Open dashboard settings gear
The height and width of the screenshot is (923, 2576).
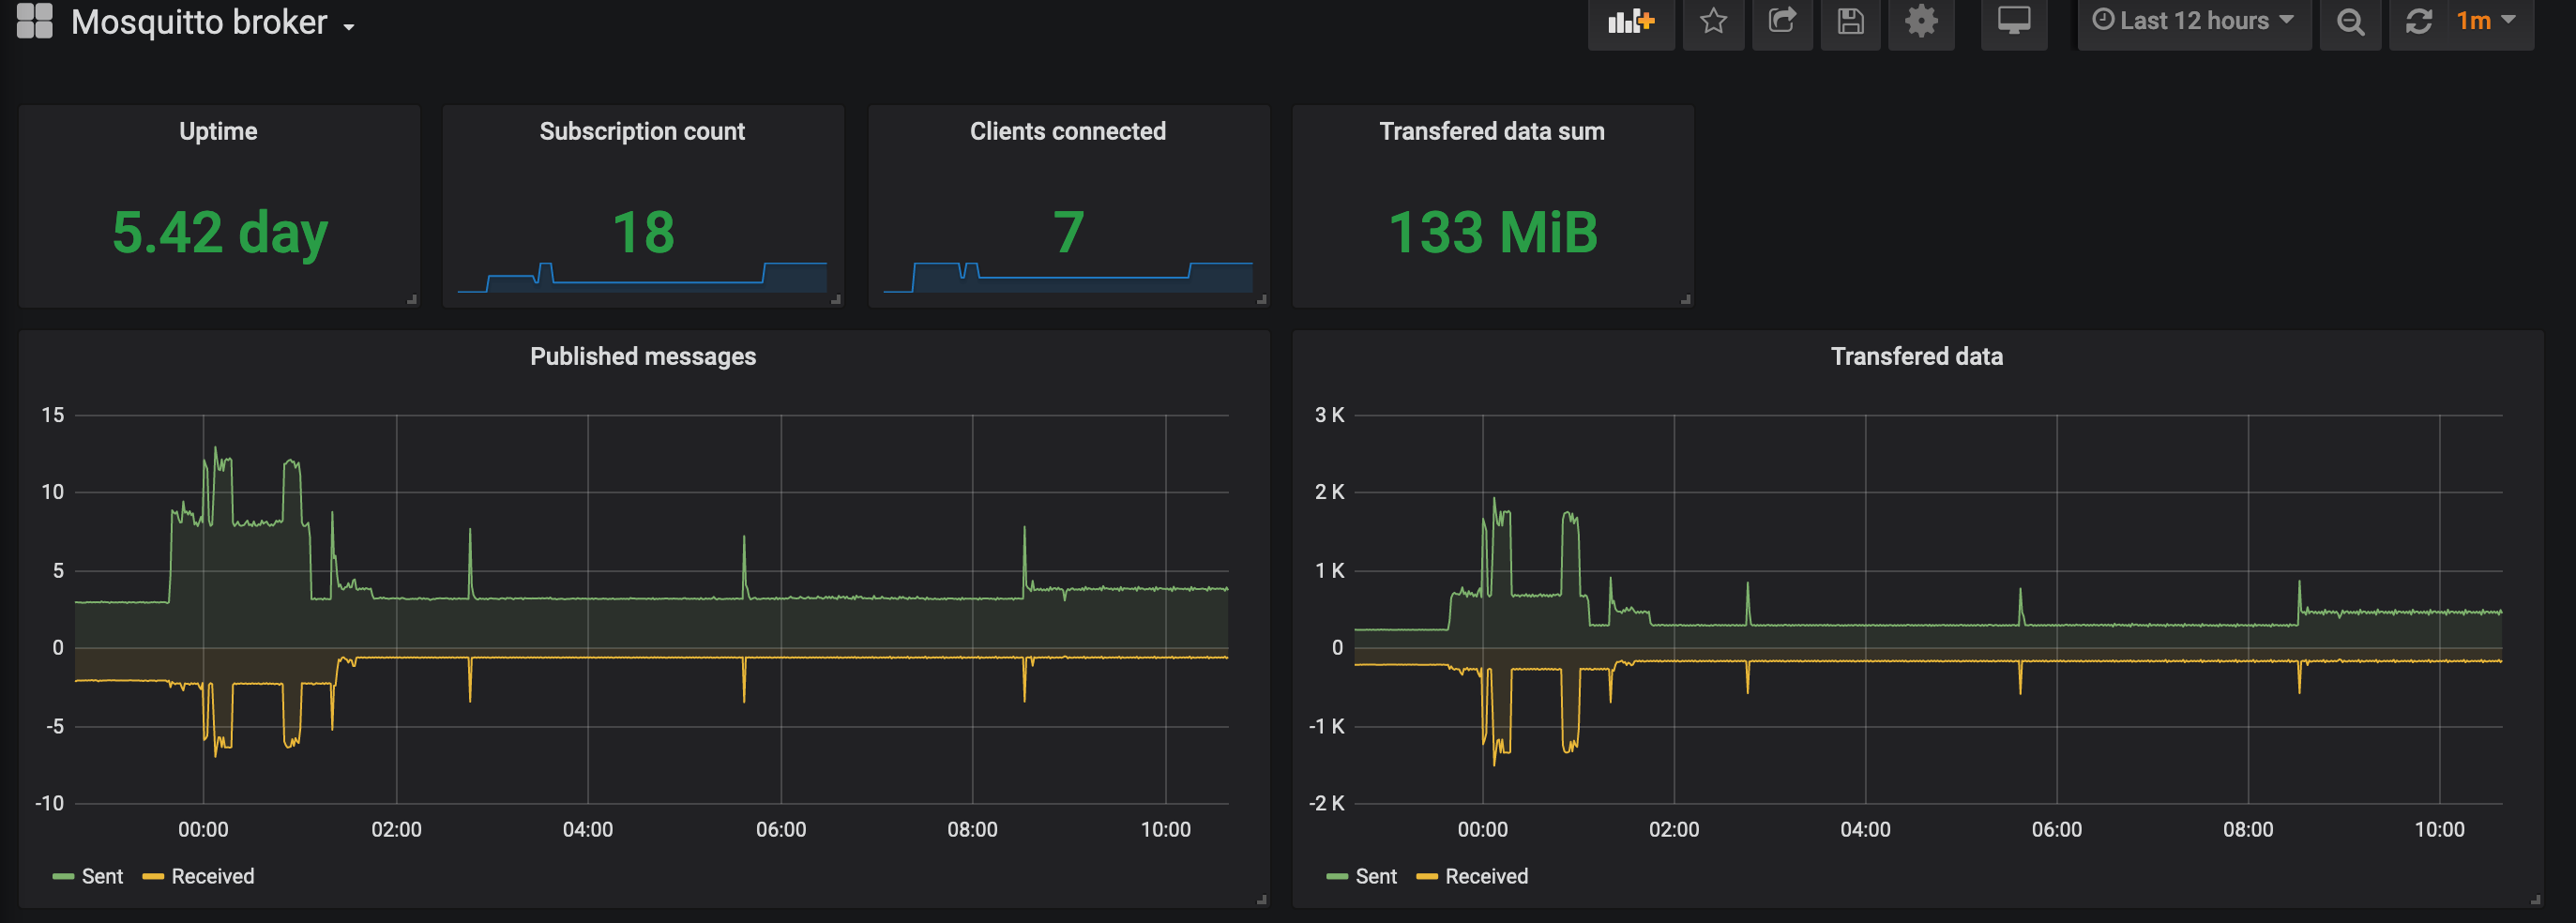tap(1921, 21)
